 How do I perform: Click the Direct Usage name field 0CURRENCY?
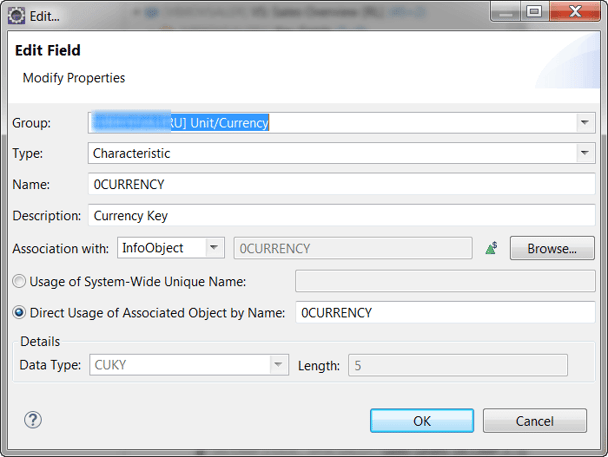point(445,312)
